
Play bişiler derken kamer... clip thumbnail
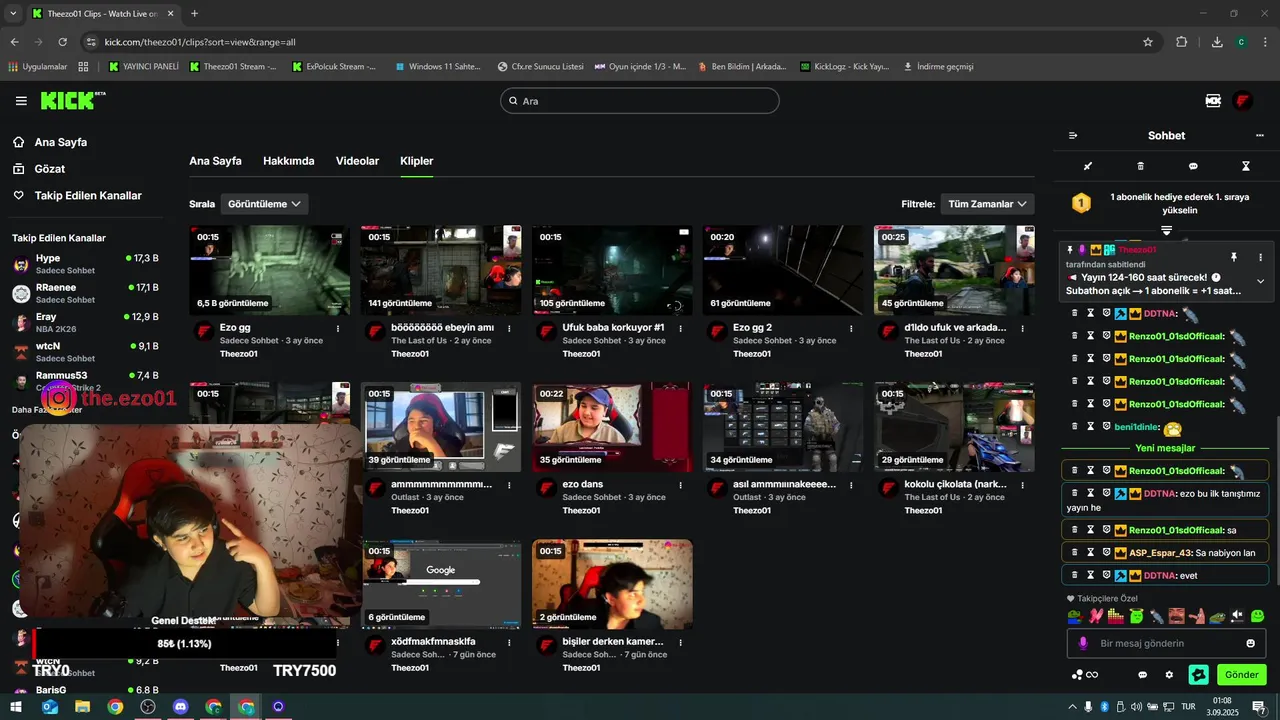coord(612,584)
